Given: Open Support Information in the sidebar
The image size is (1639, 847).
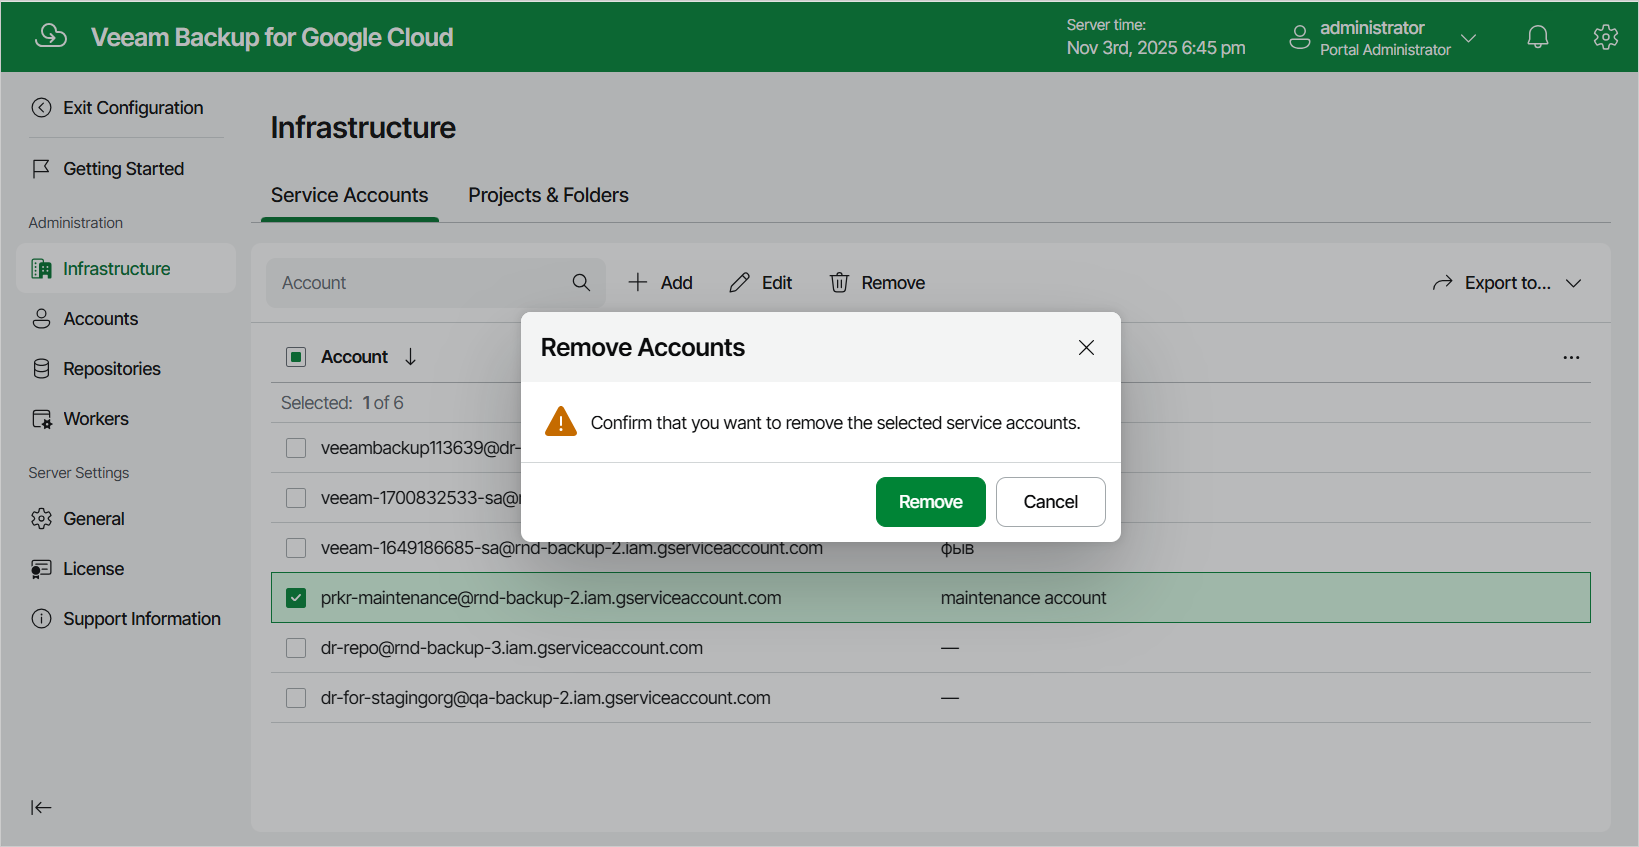Looking at the screenshot, I should click(126, 619).
